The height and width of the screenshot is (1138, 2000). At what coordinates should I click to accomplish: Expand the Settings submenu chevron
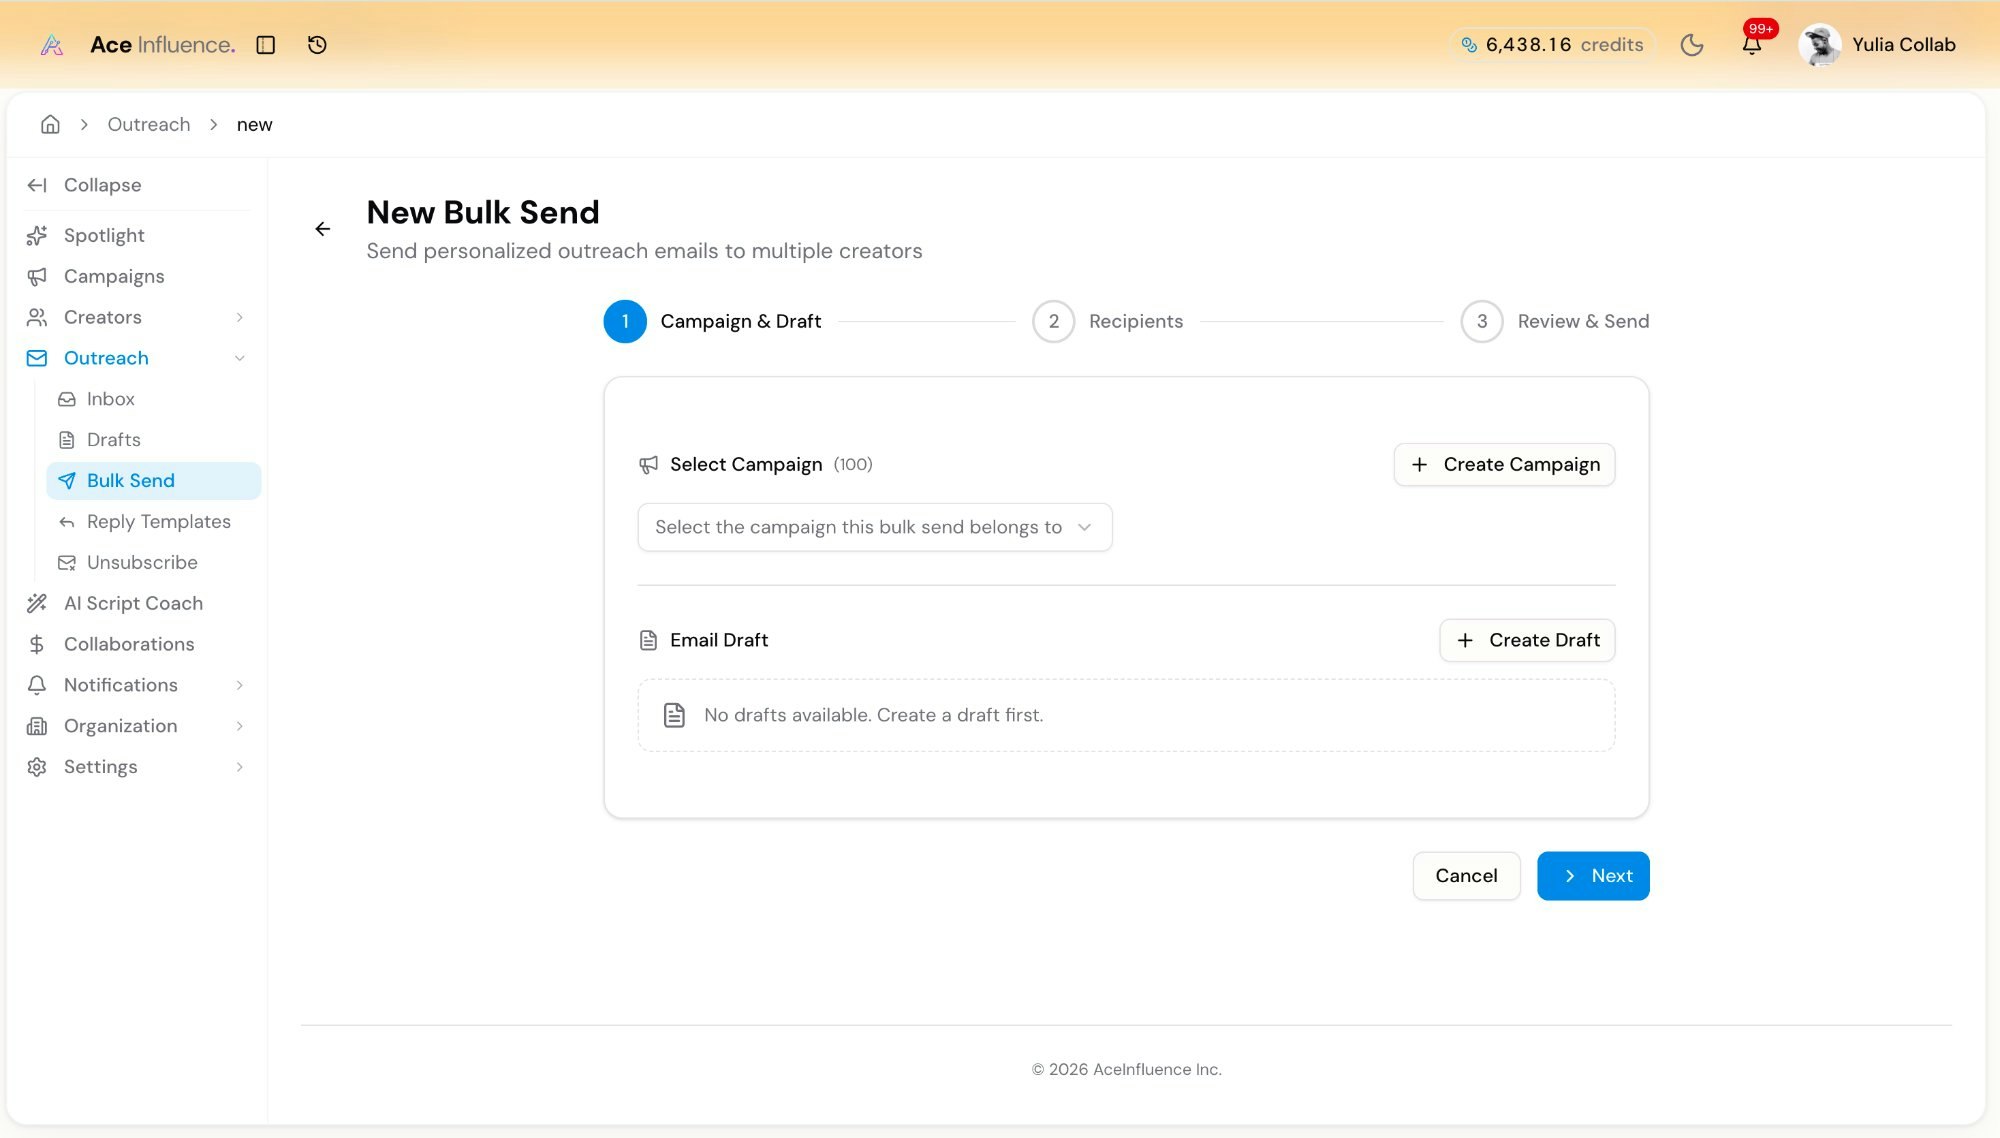240,767
